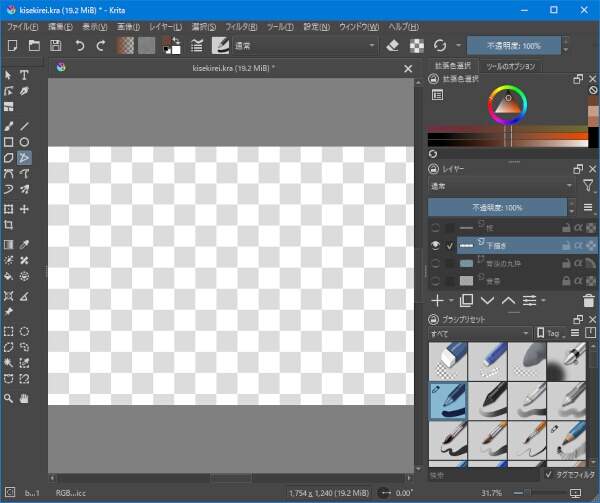The image size is (600, 503).
Task: Toggle visibility eye of 下描き layer
Action: [x=435, y=245]
